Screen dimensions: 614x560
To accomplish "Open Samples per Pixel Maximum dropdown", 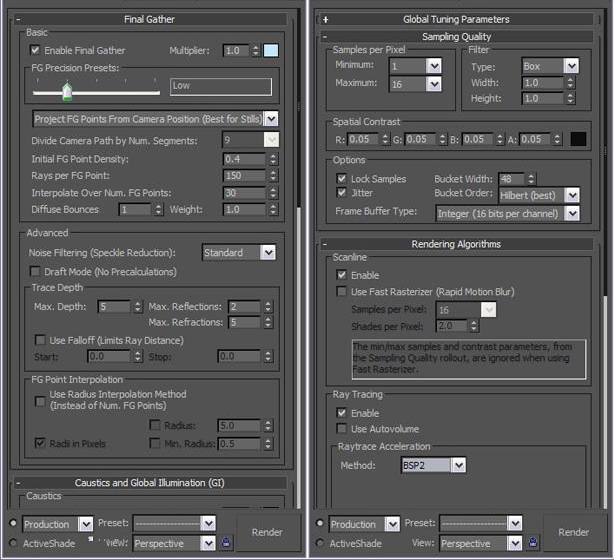I will 434,84.
